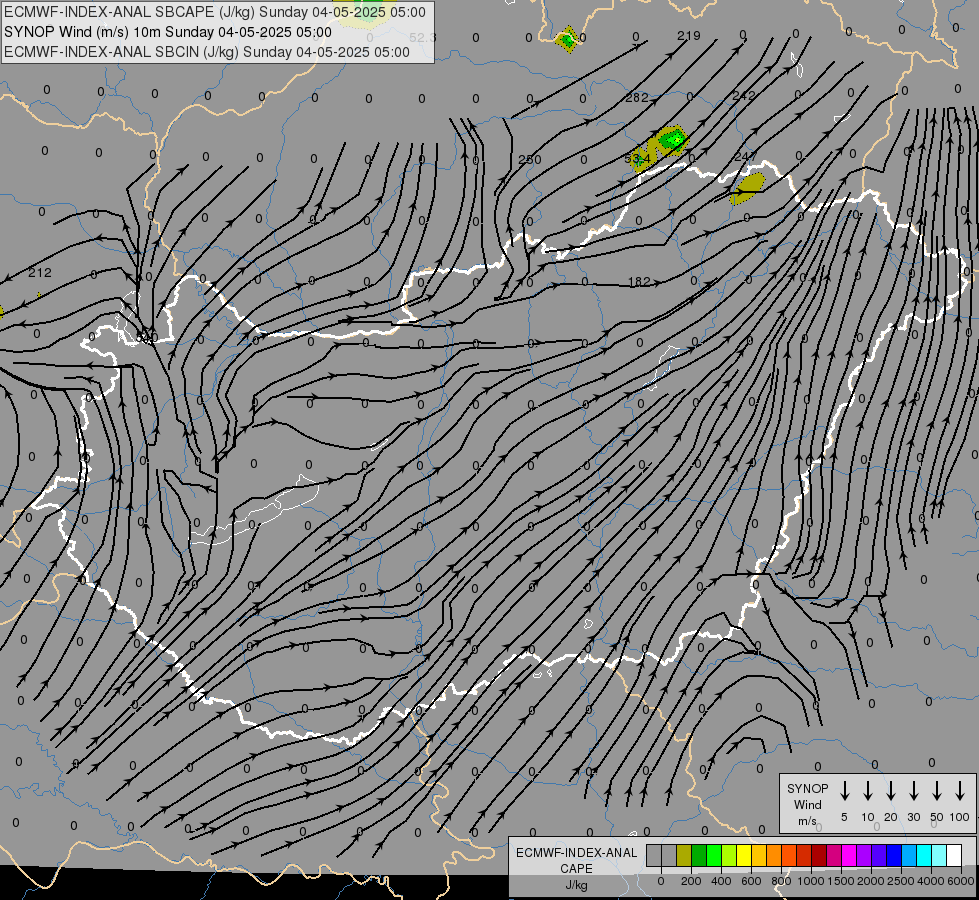Pick the dark green CAPE swatch
The width and height of the screenshot is (979, 900).
point(699,855)
